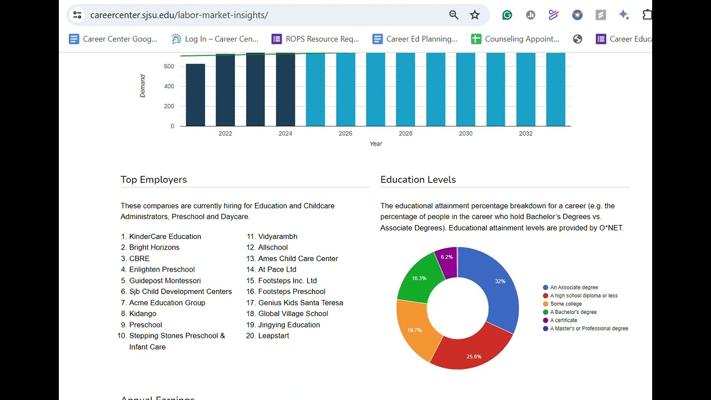Open the Grammarly extension icon
This screenshot has width=711, height=400.
(507, 15)
